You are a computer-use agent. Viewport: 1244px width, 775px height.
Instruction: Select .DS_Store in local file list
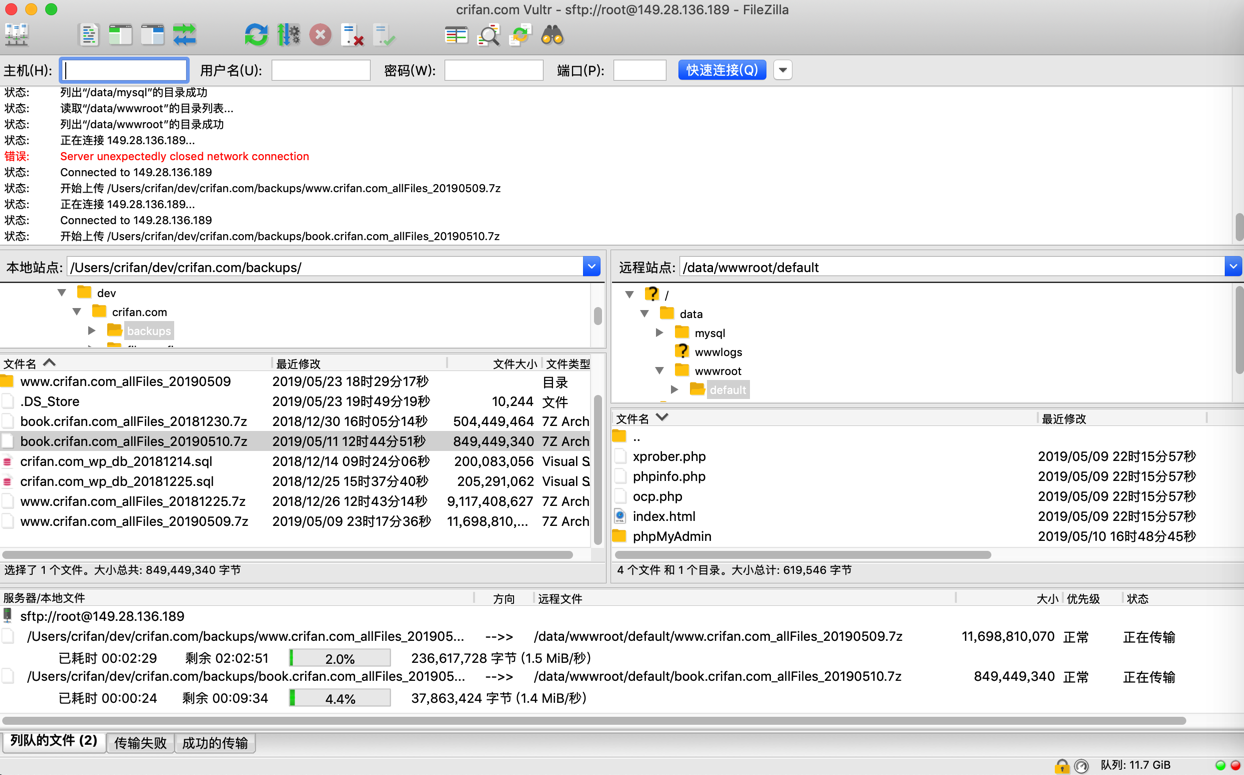[x=297, y=401]
